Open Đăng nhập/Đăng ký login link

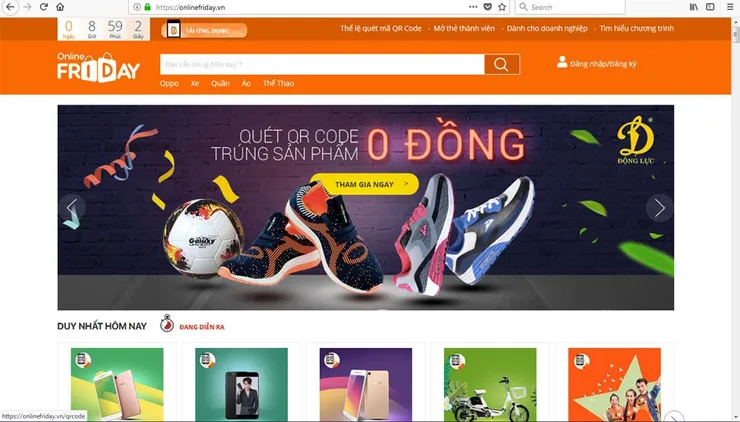[x=597, y=63]
